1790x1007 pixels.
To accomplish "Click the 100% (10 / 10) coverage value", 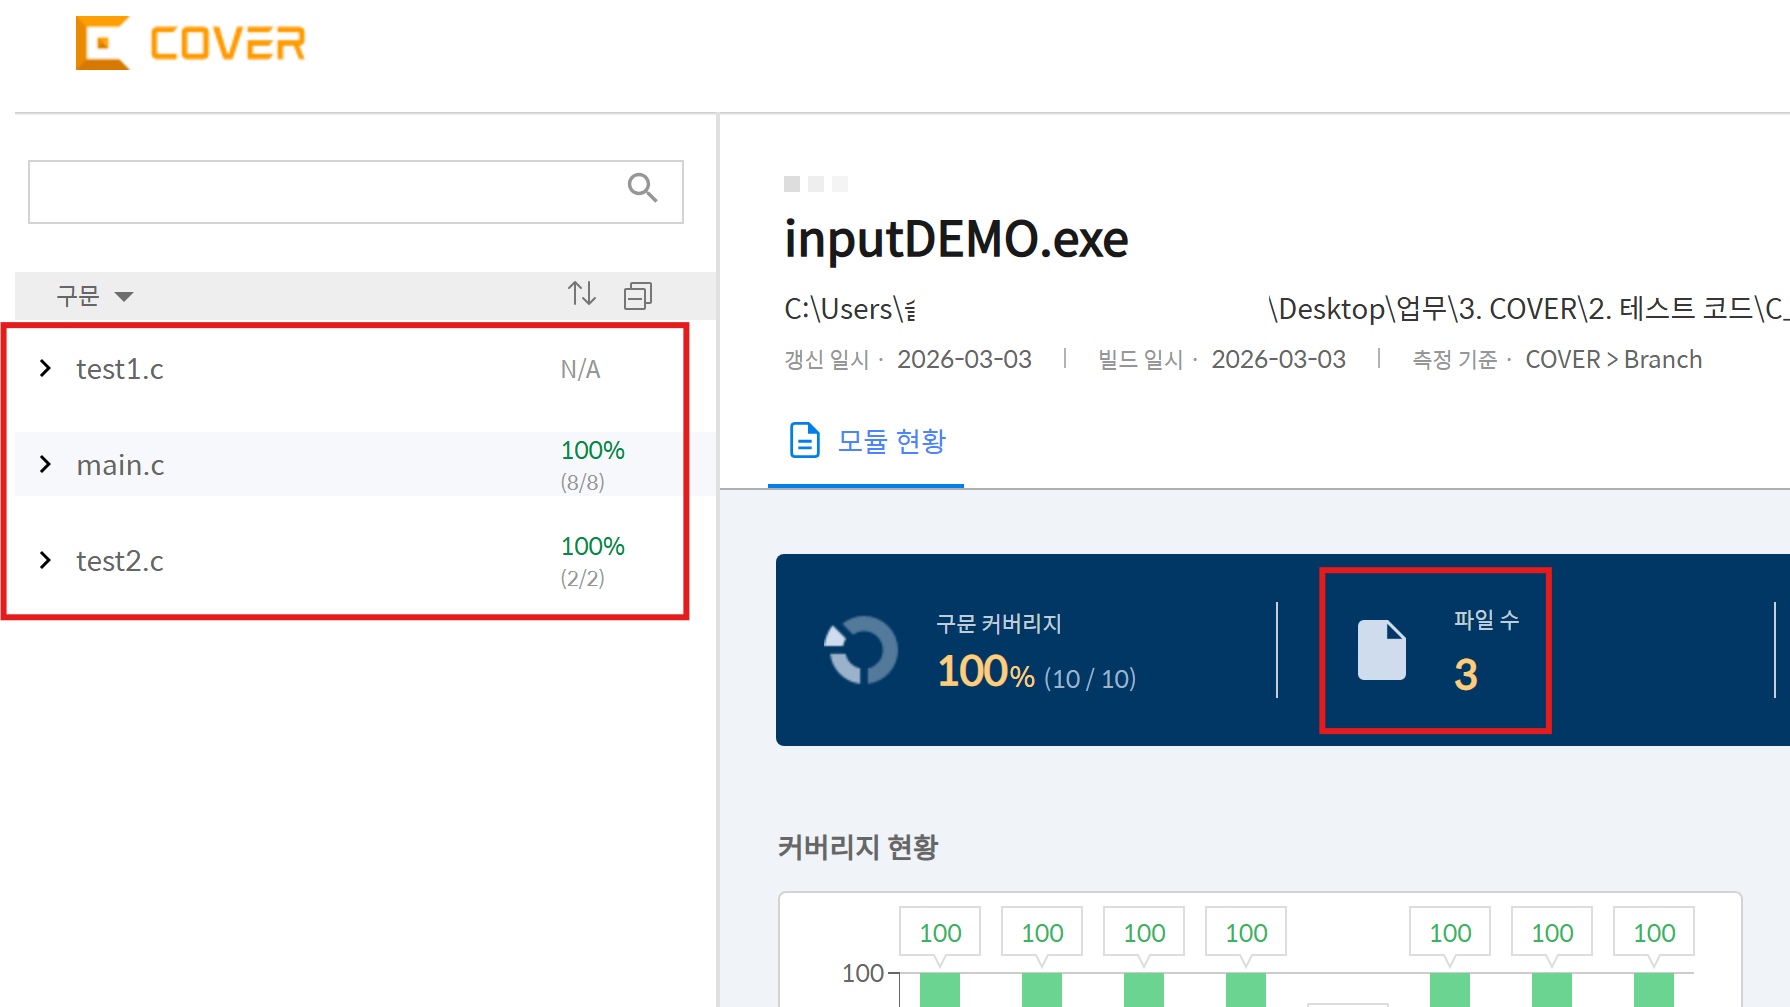I will point(1036,672).
